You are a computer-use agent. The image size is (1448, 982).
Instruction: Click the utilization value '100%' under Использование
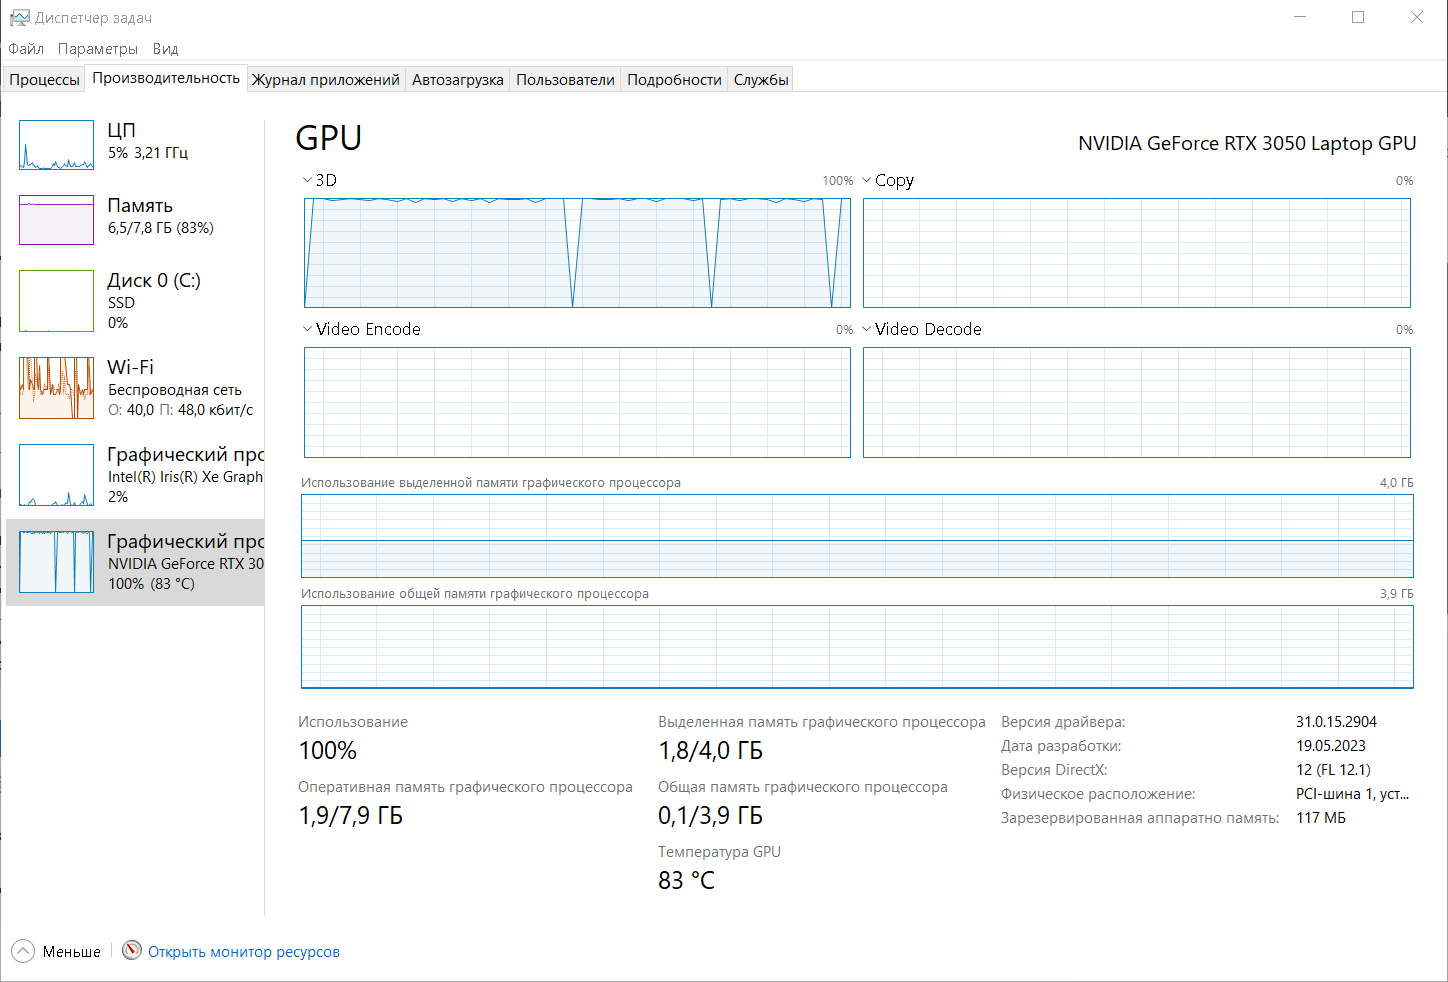(x=328, y=750)
